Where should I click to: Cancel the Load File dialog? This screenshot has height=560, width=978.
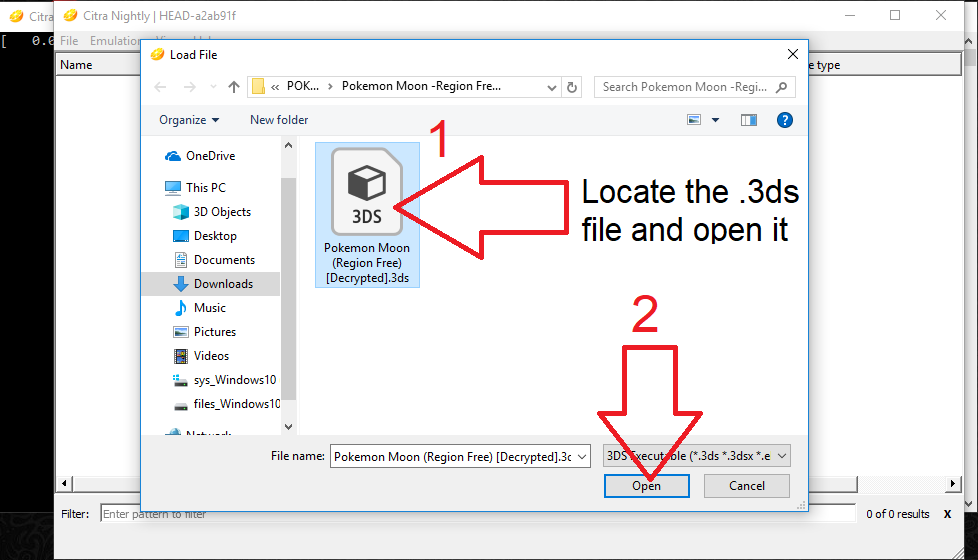coord(747,486)
